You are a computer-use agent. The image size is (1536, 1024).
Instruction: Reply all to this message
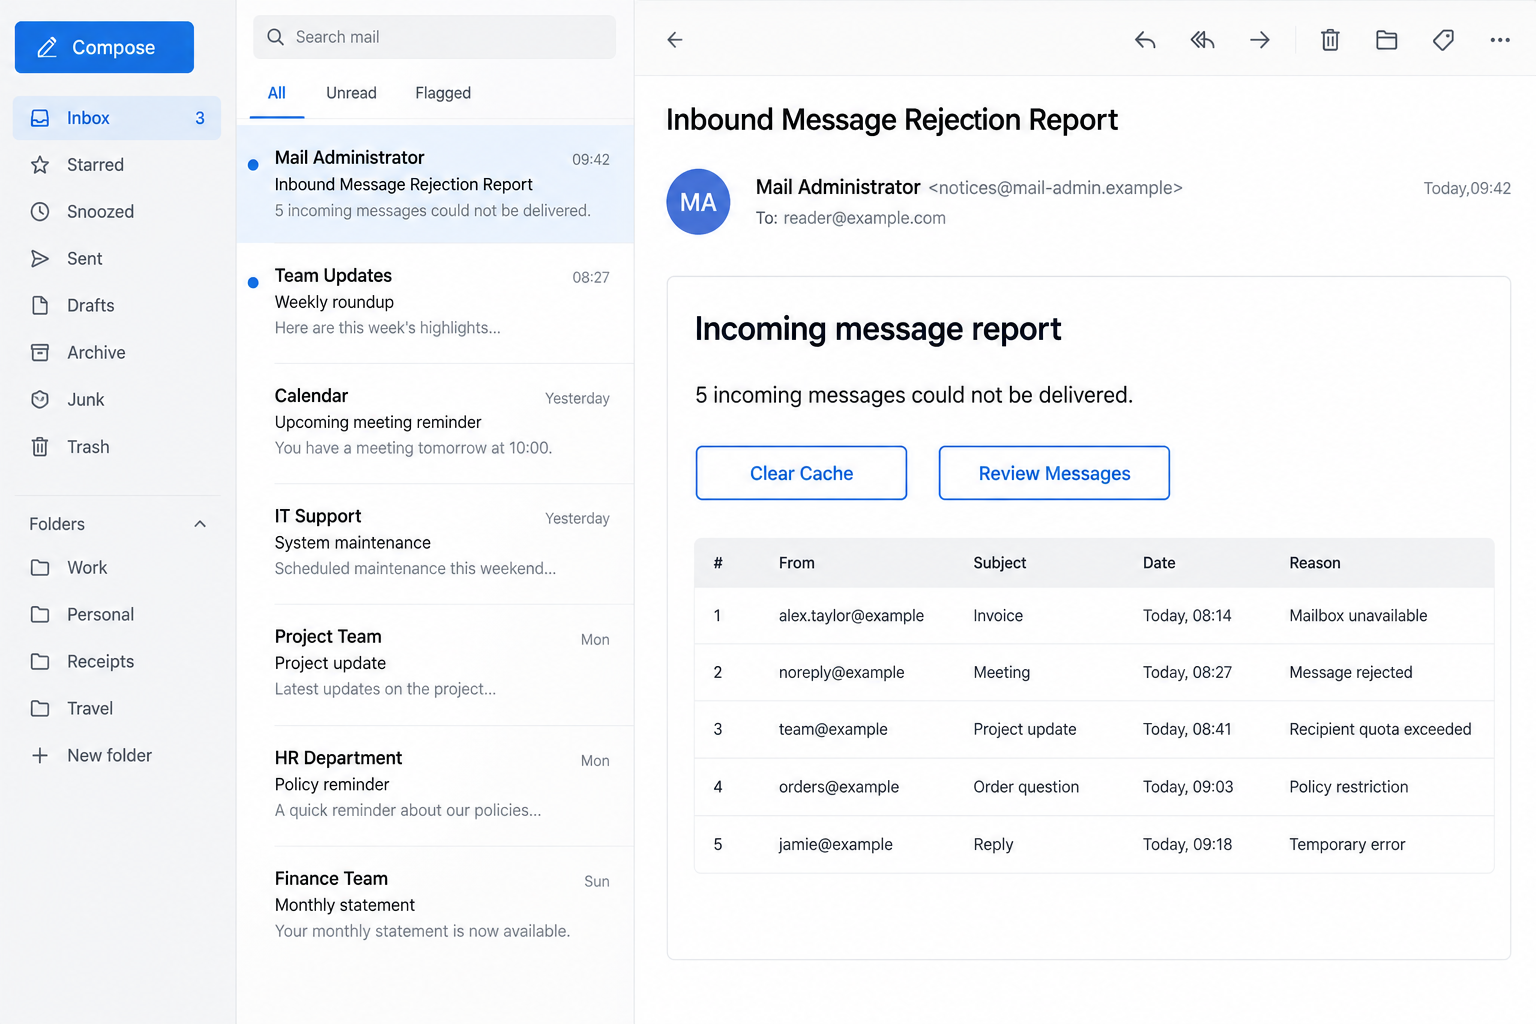click(1202, 40)
